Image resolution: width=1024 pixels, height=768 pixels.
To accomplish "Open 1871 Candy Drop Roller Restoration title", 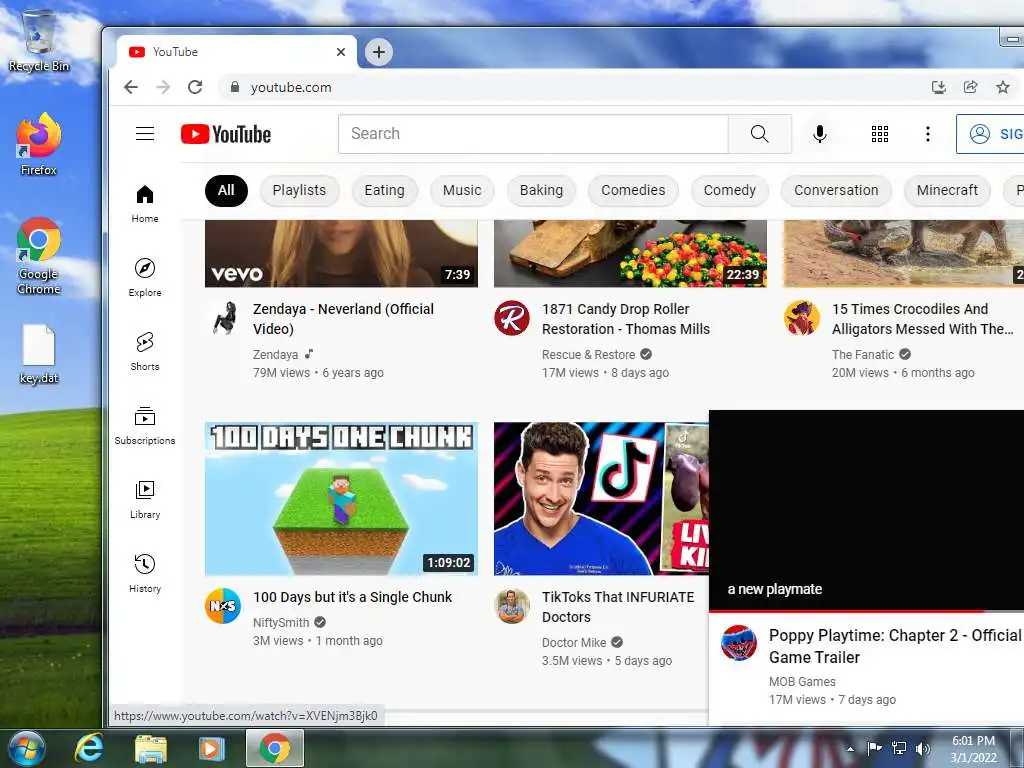I will pos(626,319).
